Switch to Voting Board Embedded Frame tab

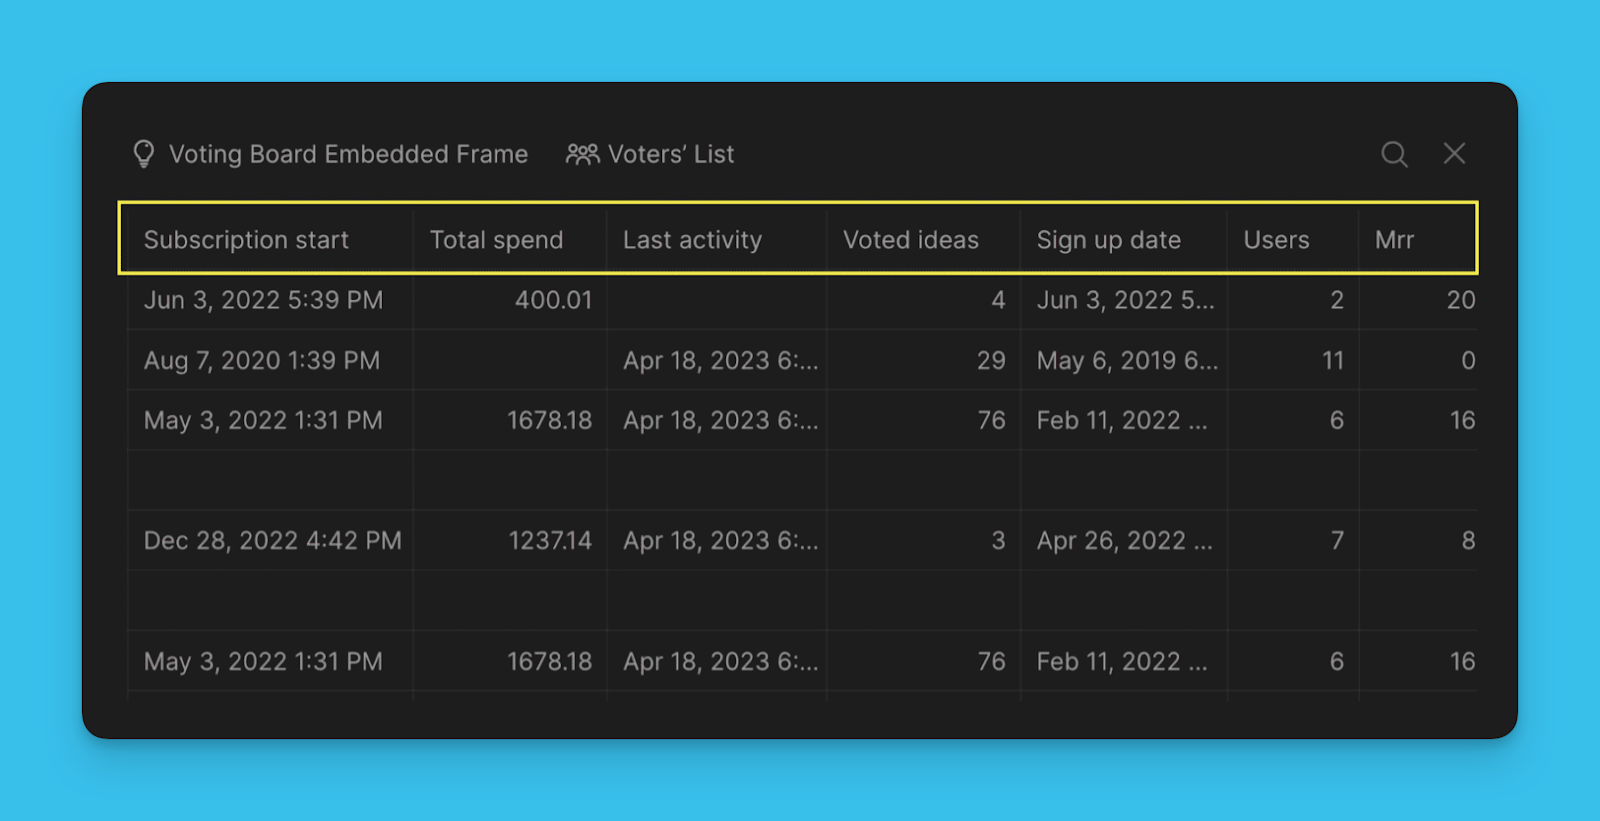(x=347, y=154)
